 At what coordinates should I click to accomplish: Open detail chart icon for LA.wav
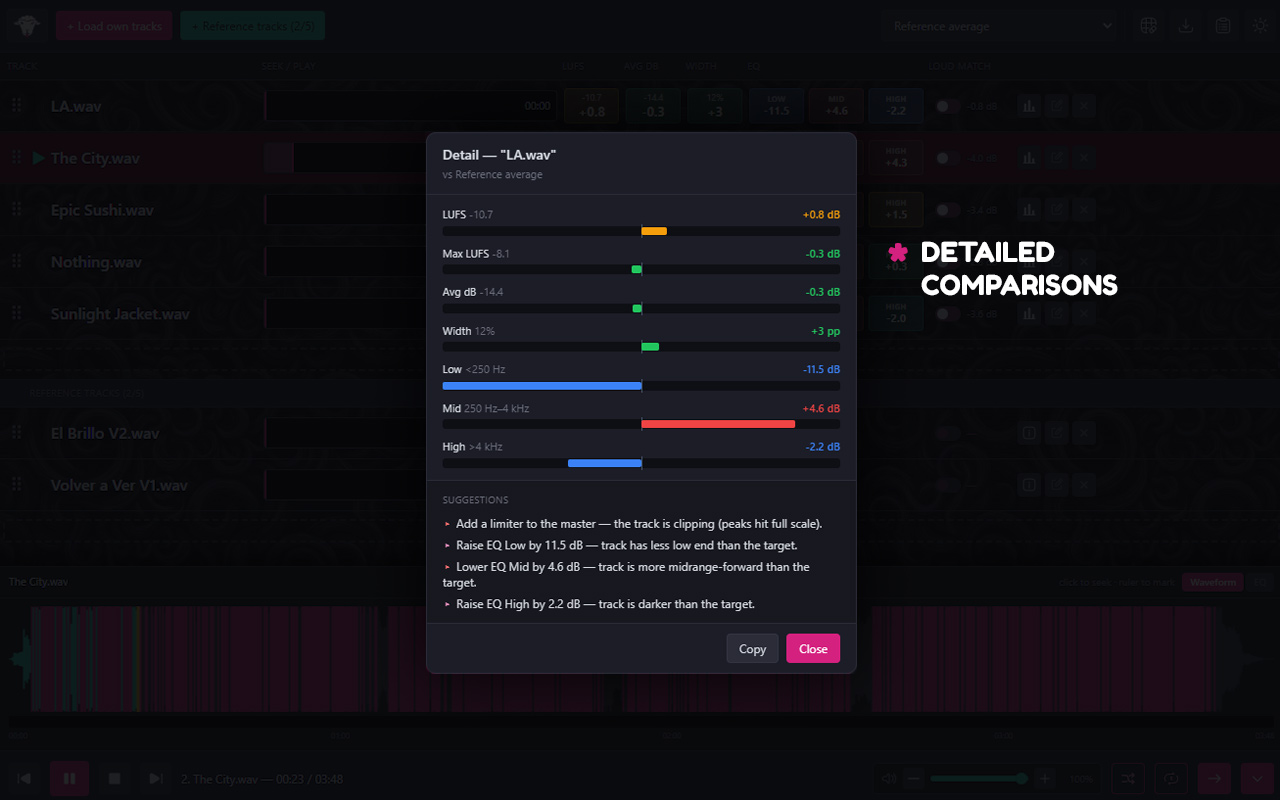point(1029,106)
